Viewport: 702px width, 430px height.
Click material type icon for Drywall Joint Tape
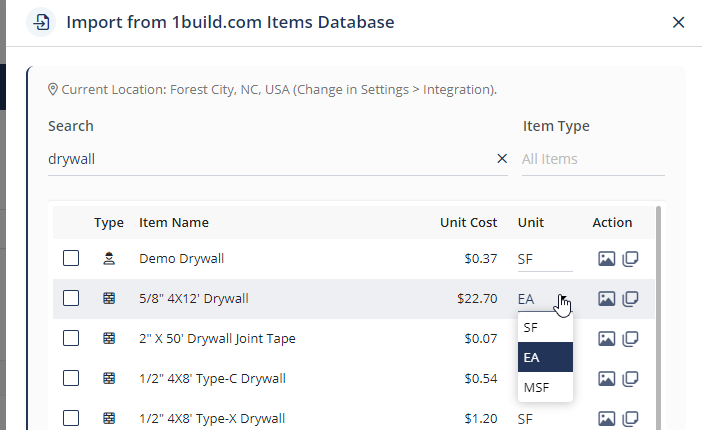click(109, 338)
